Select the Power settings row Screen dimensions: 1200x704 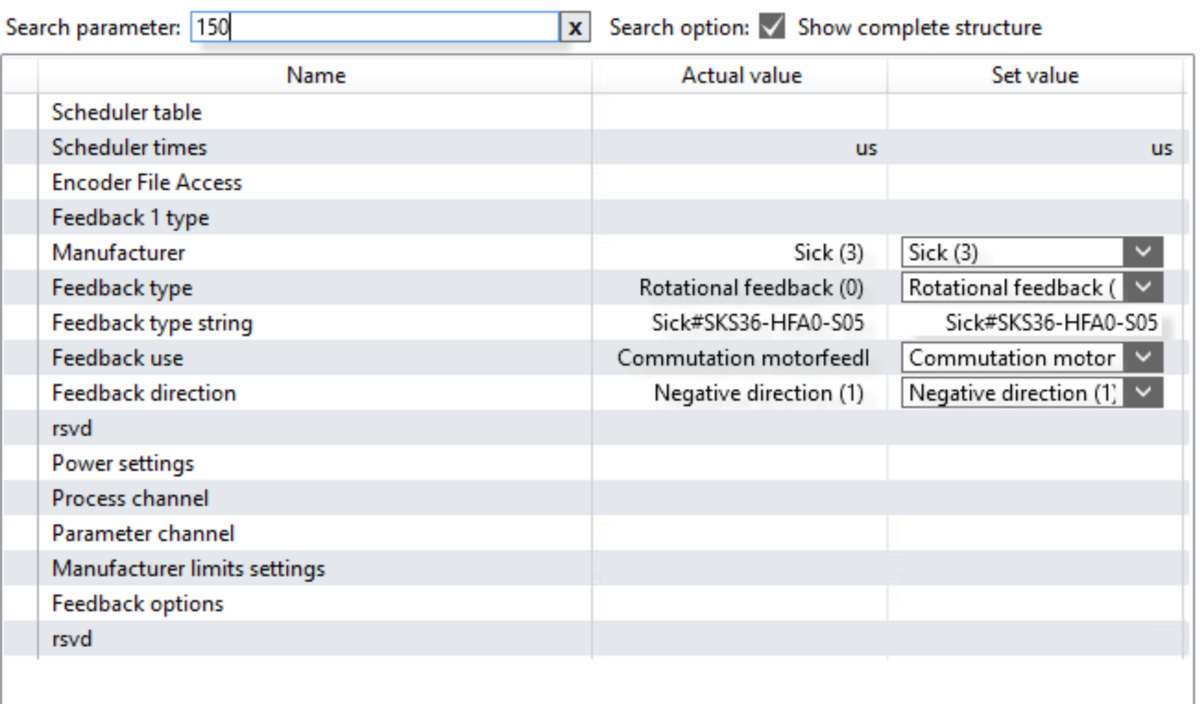(123, 464)
